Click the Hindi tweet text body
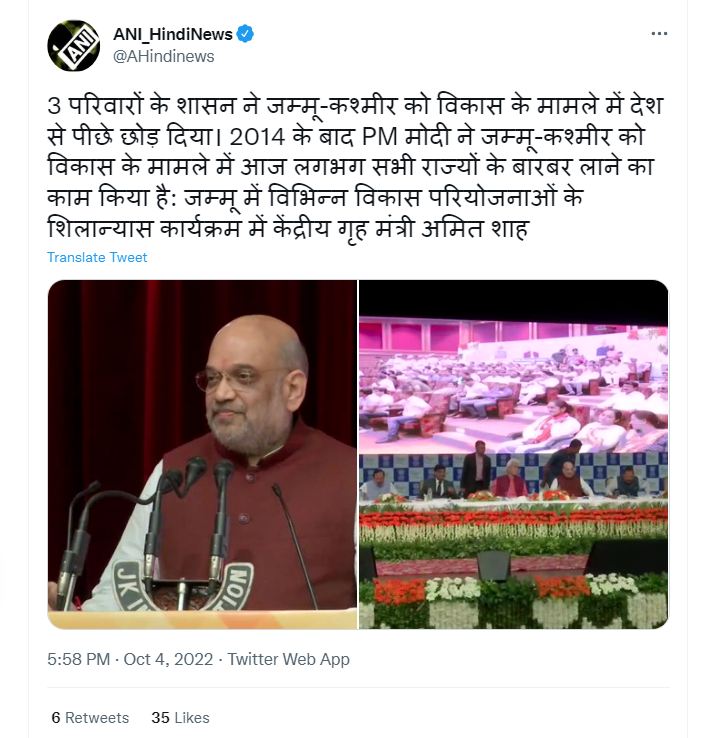The width and height of the screenshot is (720, 738). point(355,168)
